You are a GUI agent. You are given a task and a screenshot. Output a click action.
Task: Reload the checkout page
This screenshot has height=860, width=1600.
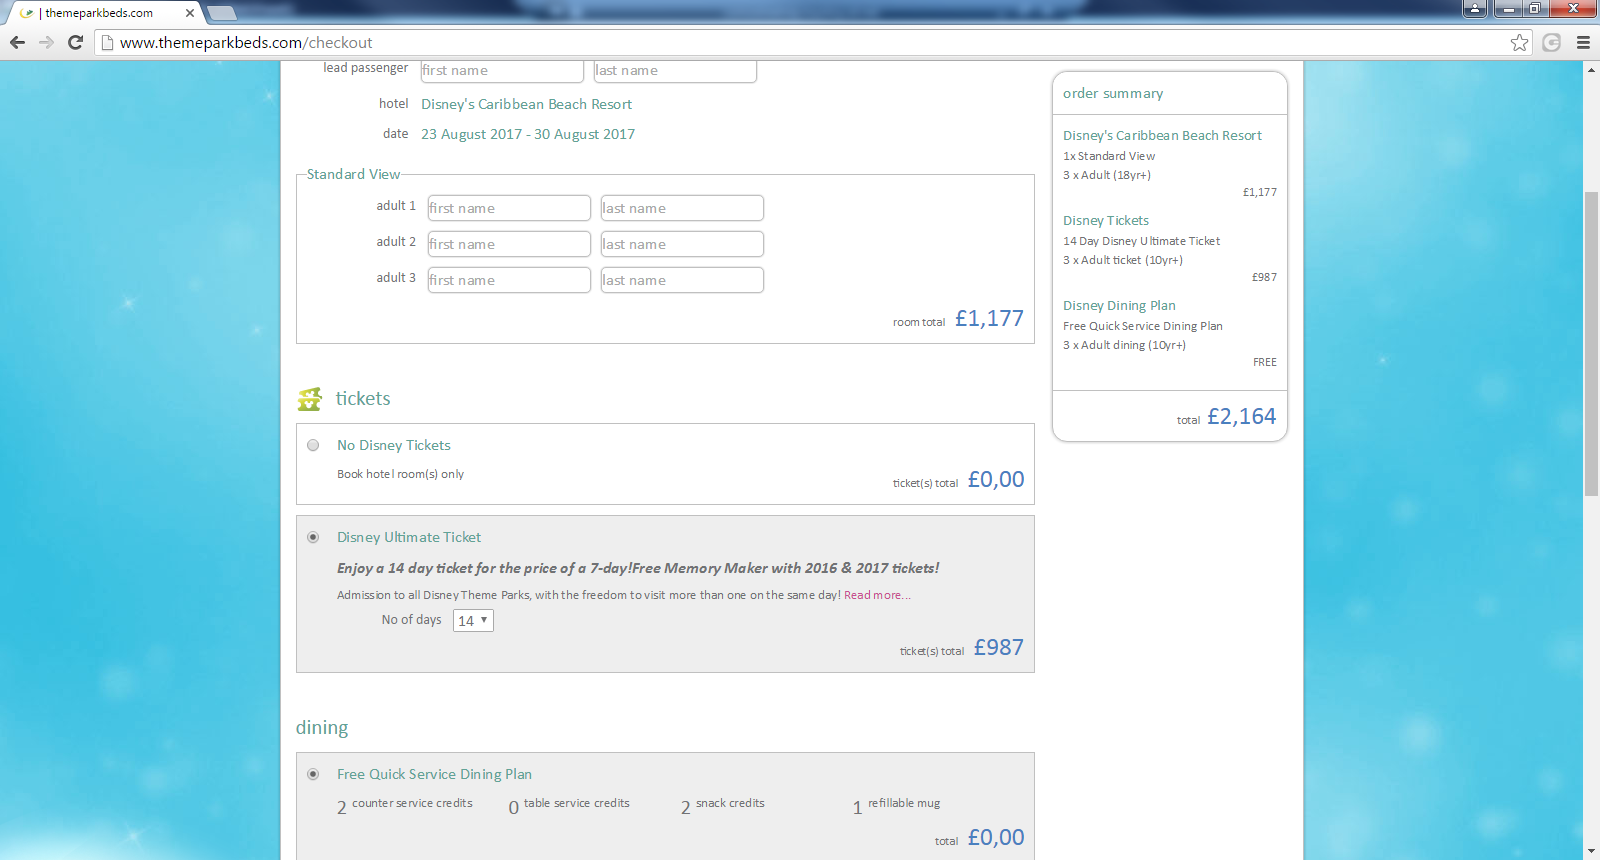coord(75,42)
